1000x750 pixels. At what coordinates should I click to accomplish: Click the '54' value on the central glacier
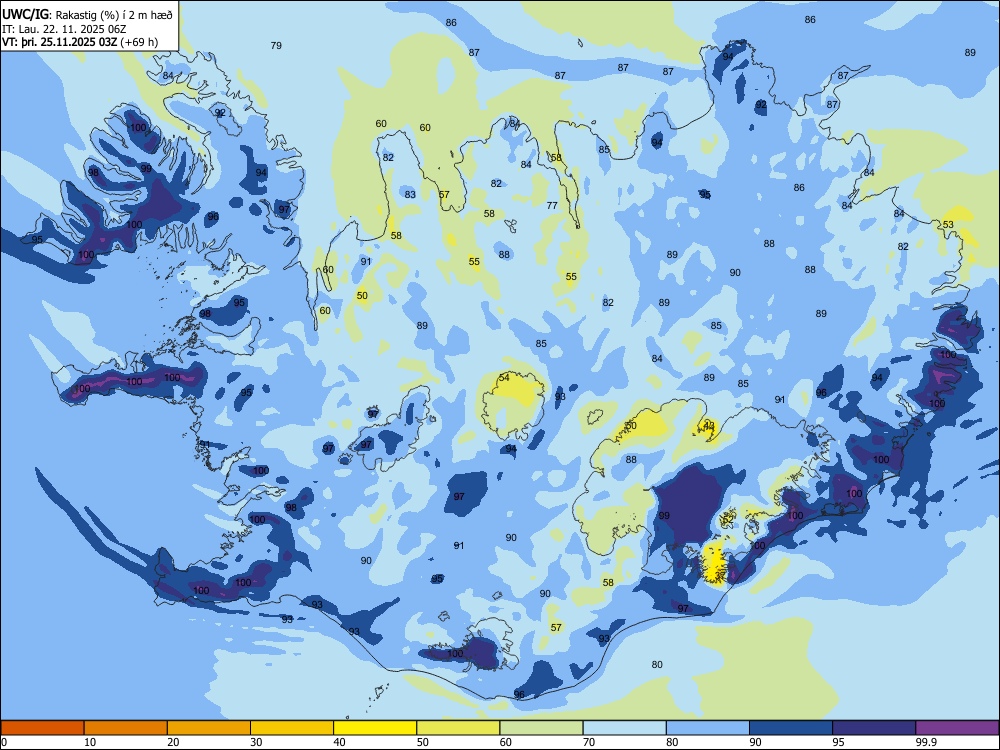(504, 378)
